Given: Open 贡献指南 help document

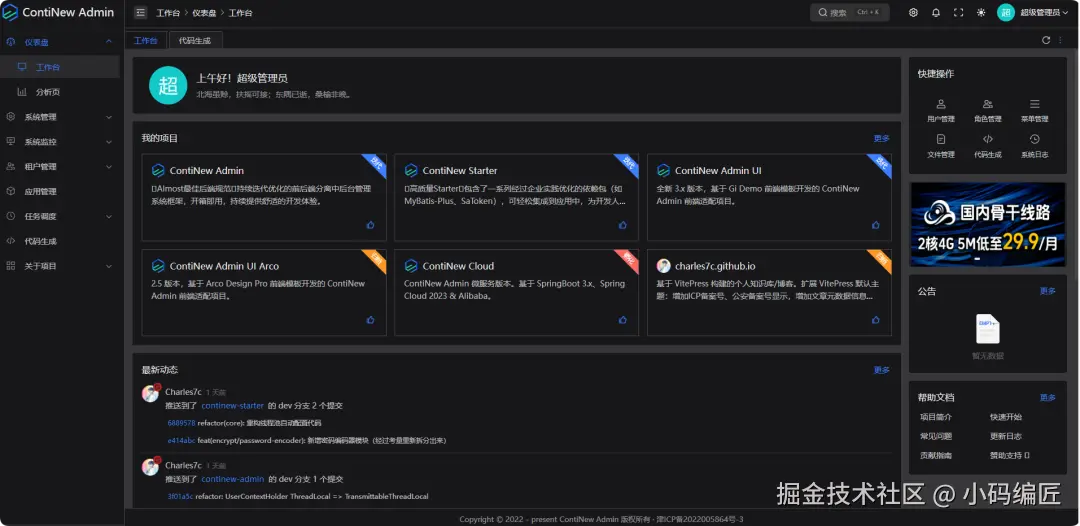Looking at the screenshot, I should click(935, 455).
